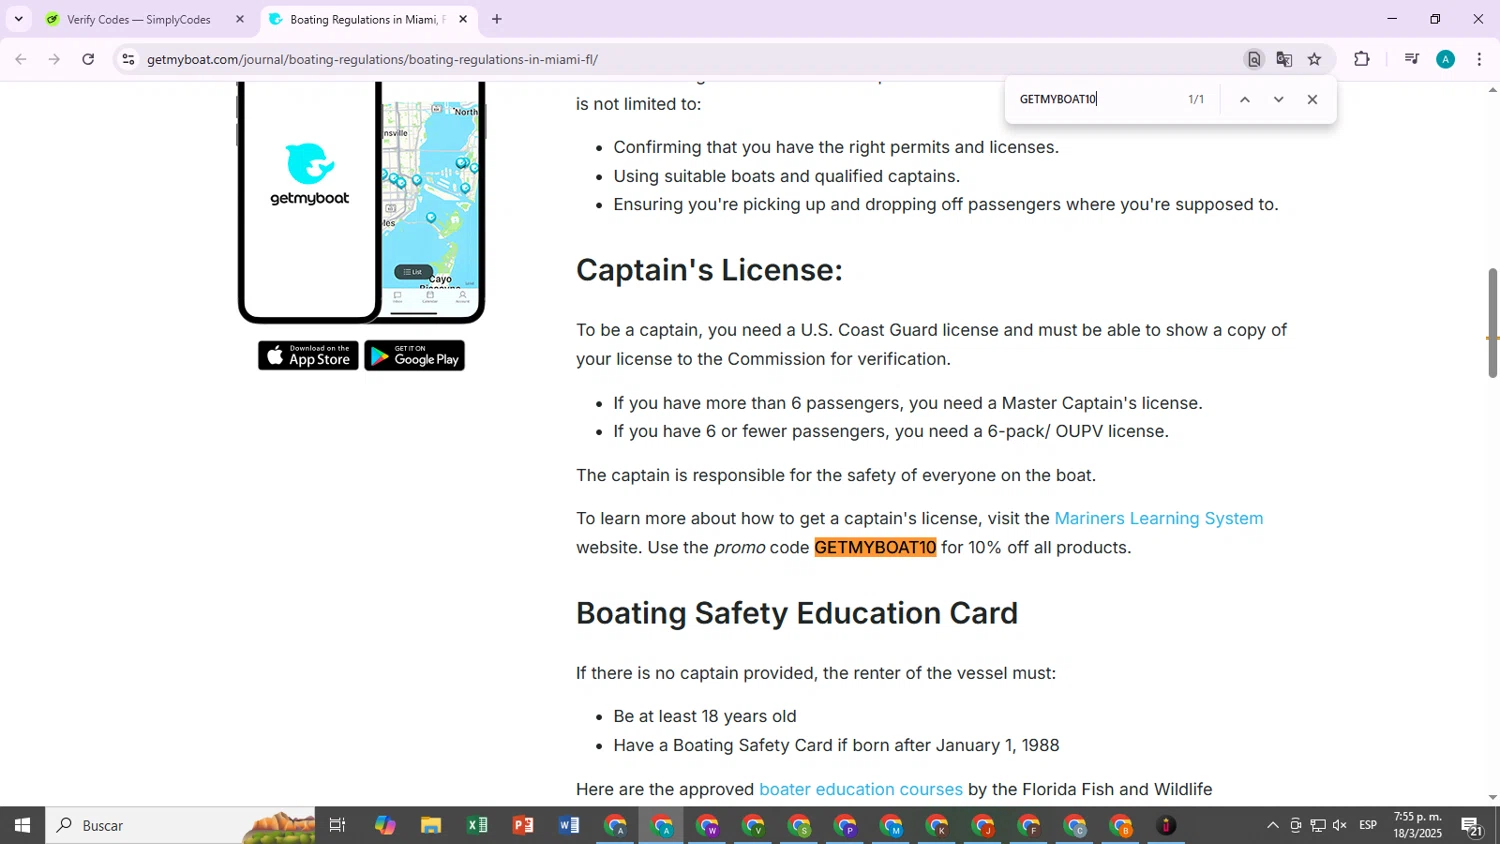Switch to Chrome profile J taskbar icon
The image size is (1500, 844).
(984, 826)
